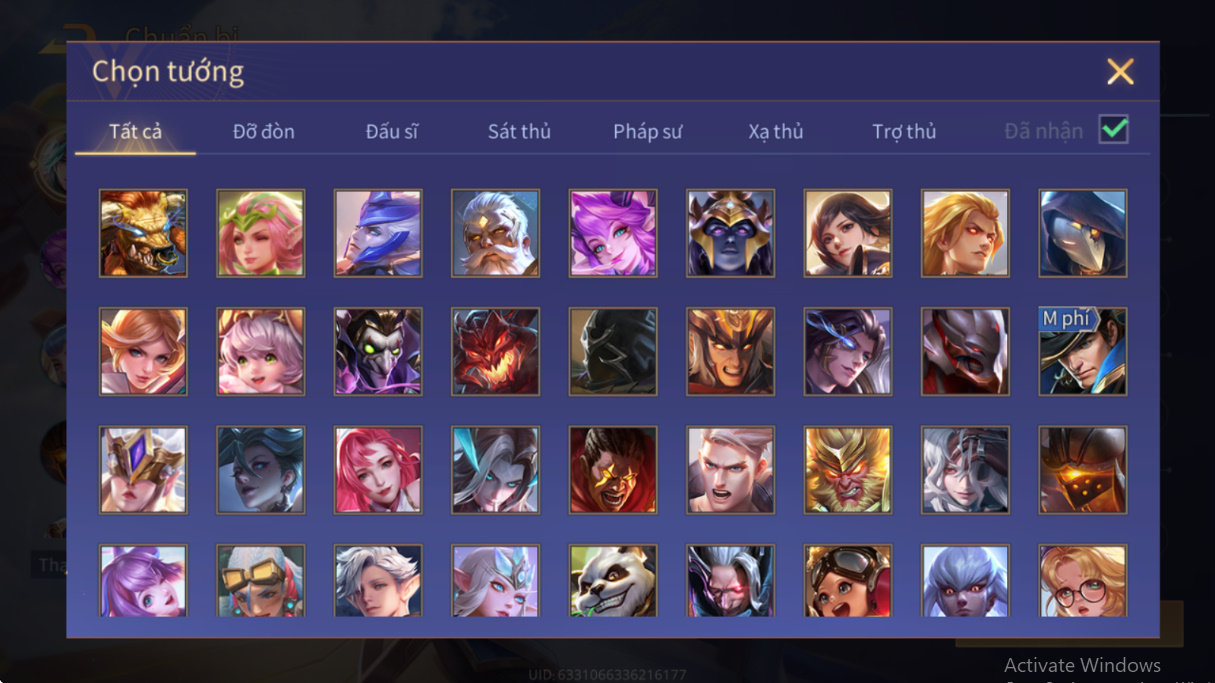Viewport: 1215px width, 683px height.
Task: Select the hero marked "M phí"
Action: click(x=1083, y=351)
